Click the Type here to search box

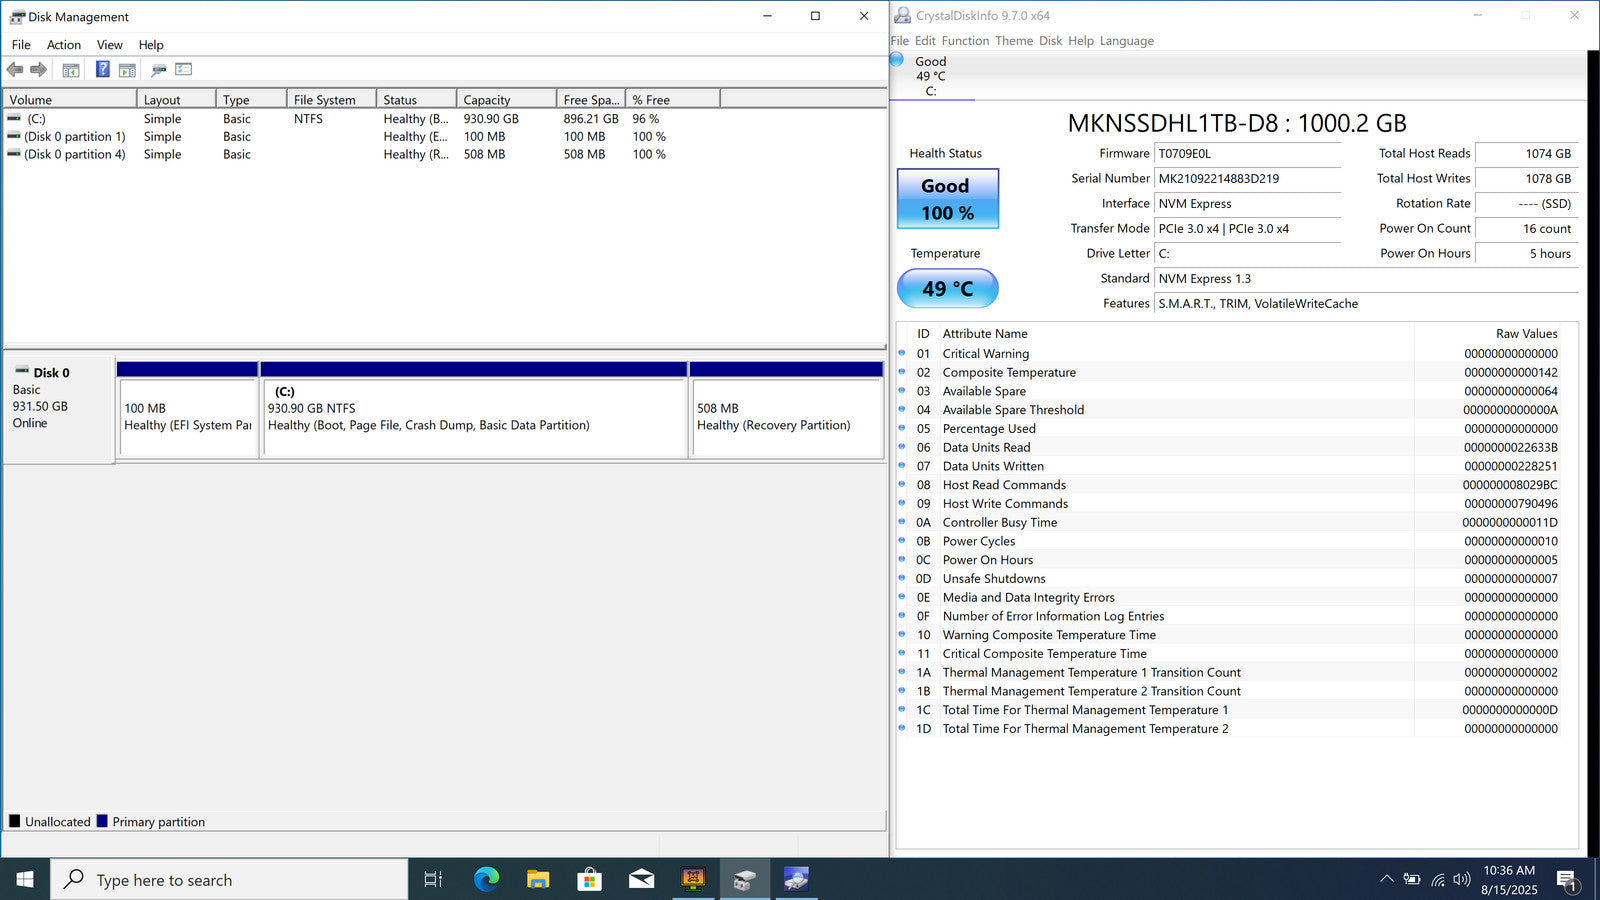(x=230, y=880)
